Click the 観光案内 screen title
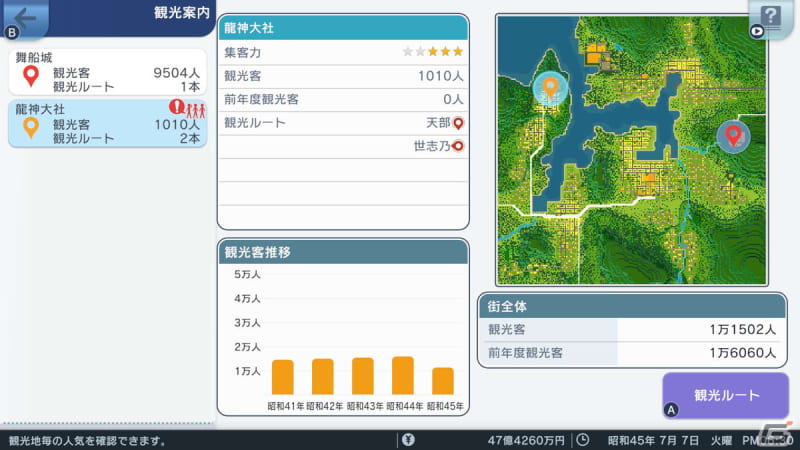This screenshot has height=450, width=800. click(x=182, y=13)
